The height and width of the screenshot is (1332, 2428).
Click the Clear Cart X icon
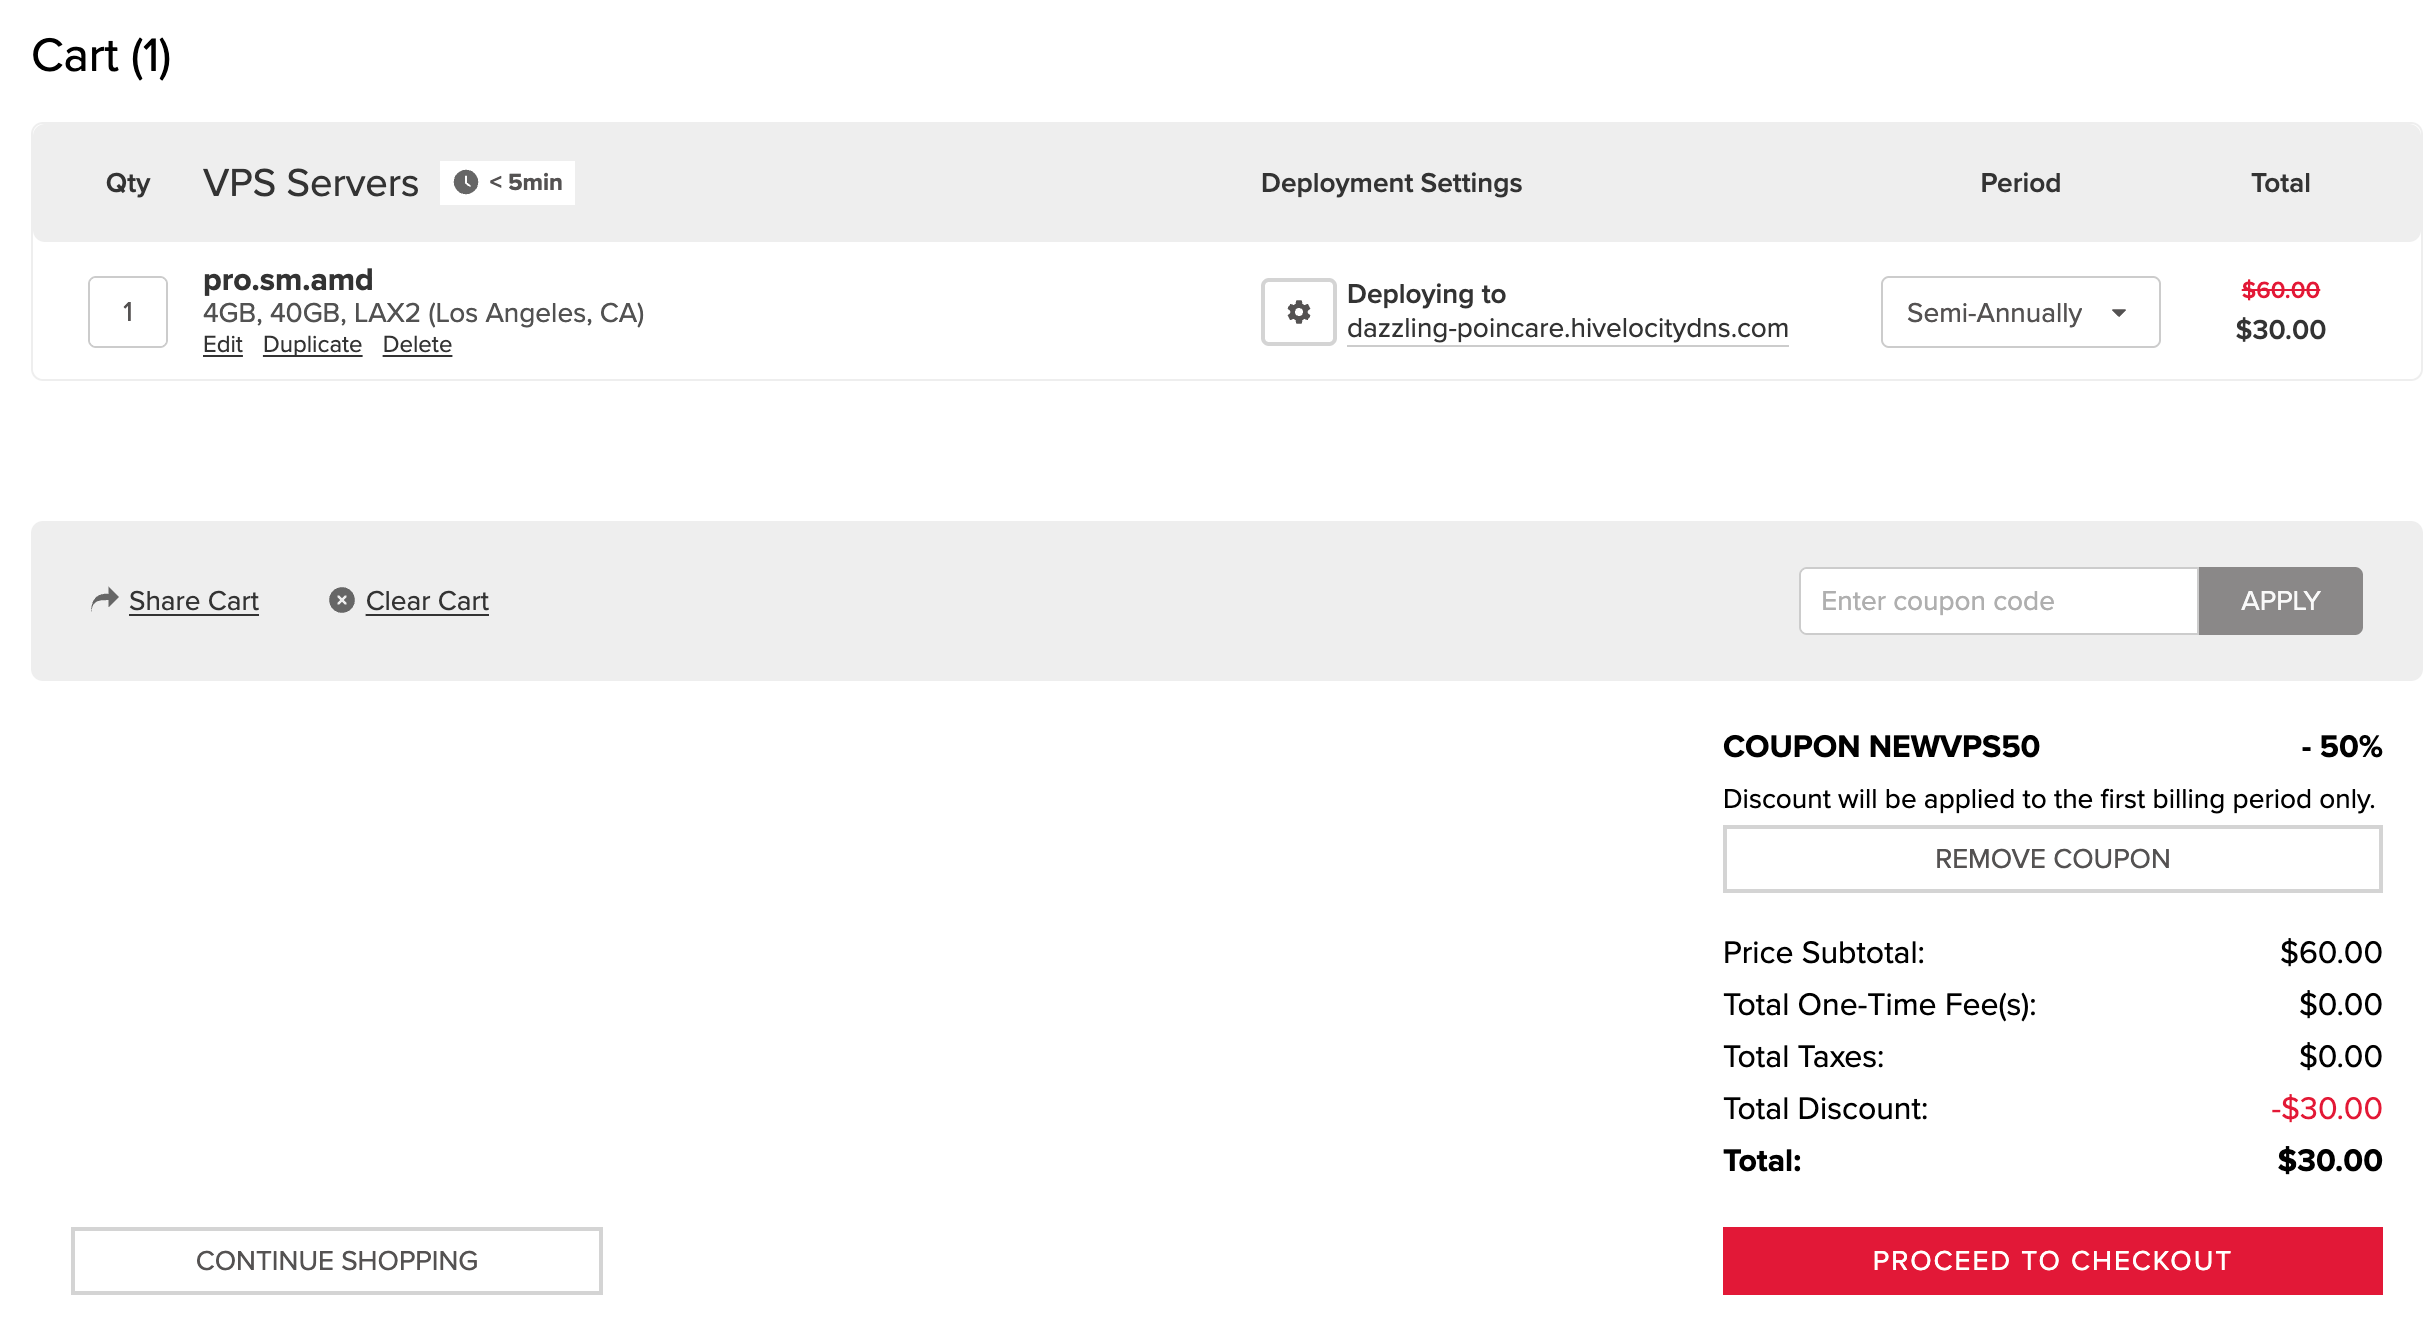342,600
